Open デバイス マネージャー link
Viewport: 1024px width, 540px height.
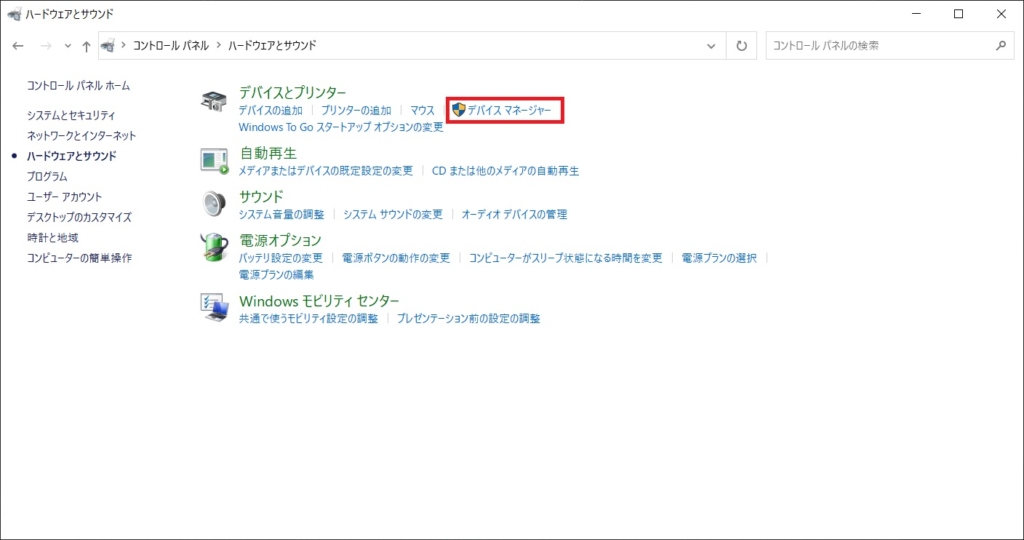coord(509,110)
